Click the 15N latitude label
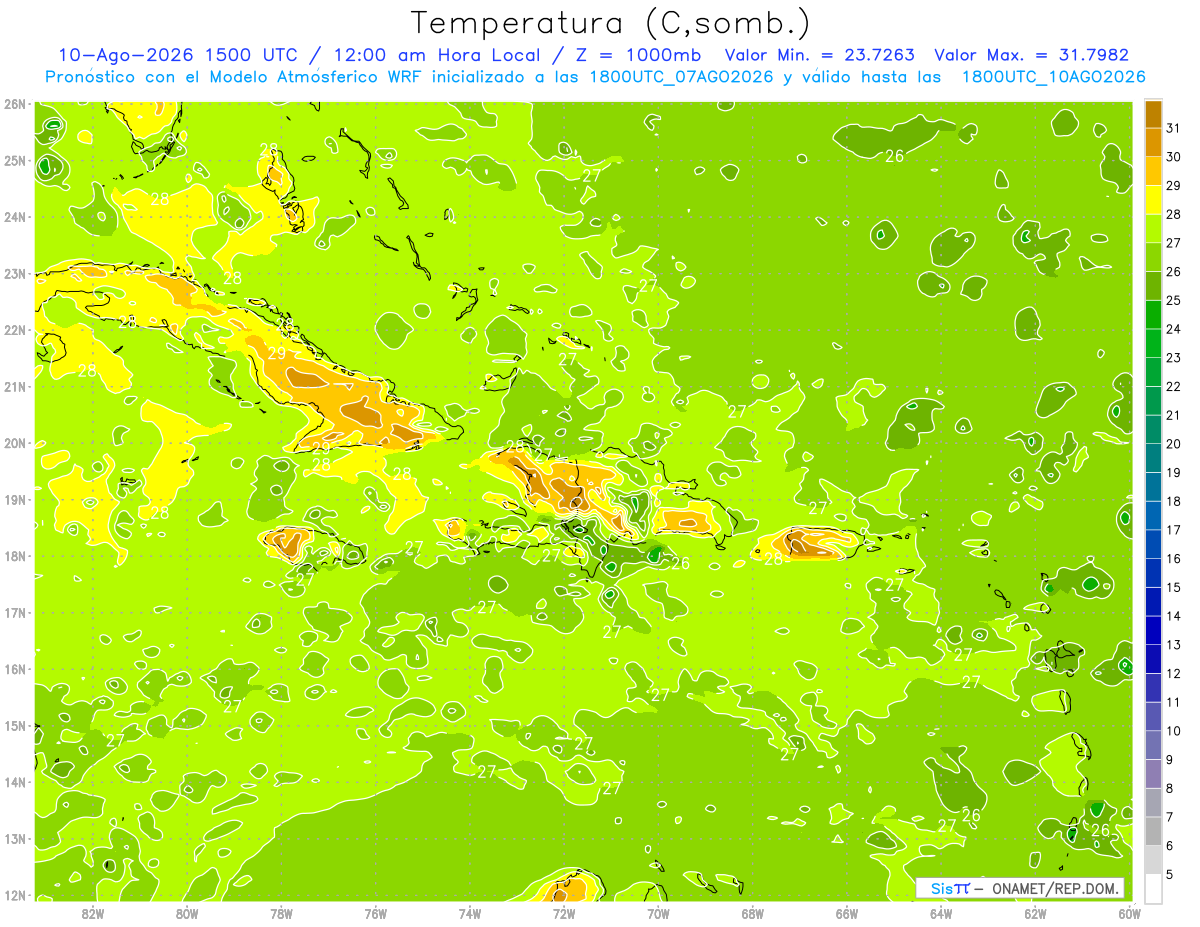Viewport: 1200px width, 927px height. click(15, 726)
